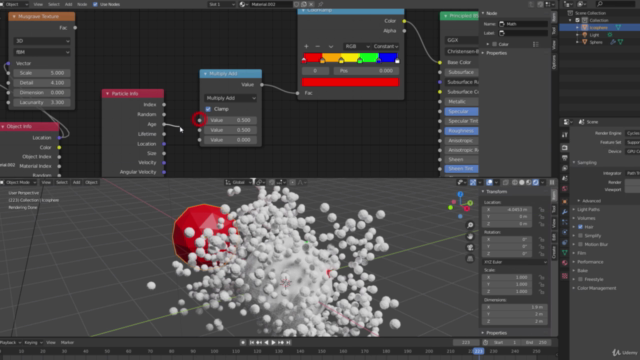640x360 pixels.
Task: Open 3D viewport Object menu
Action: 91,182
